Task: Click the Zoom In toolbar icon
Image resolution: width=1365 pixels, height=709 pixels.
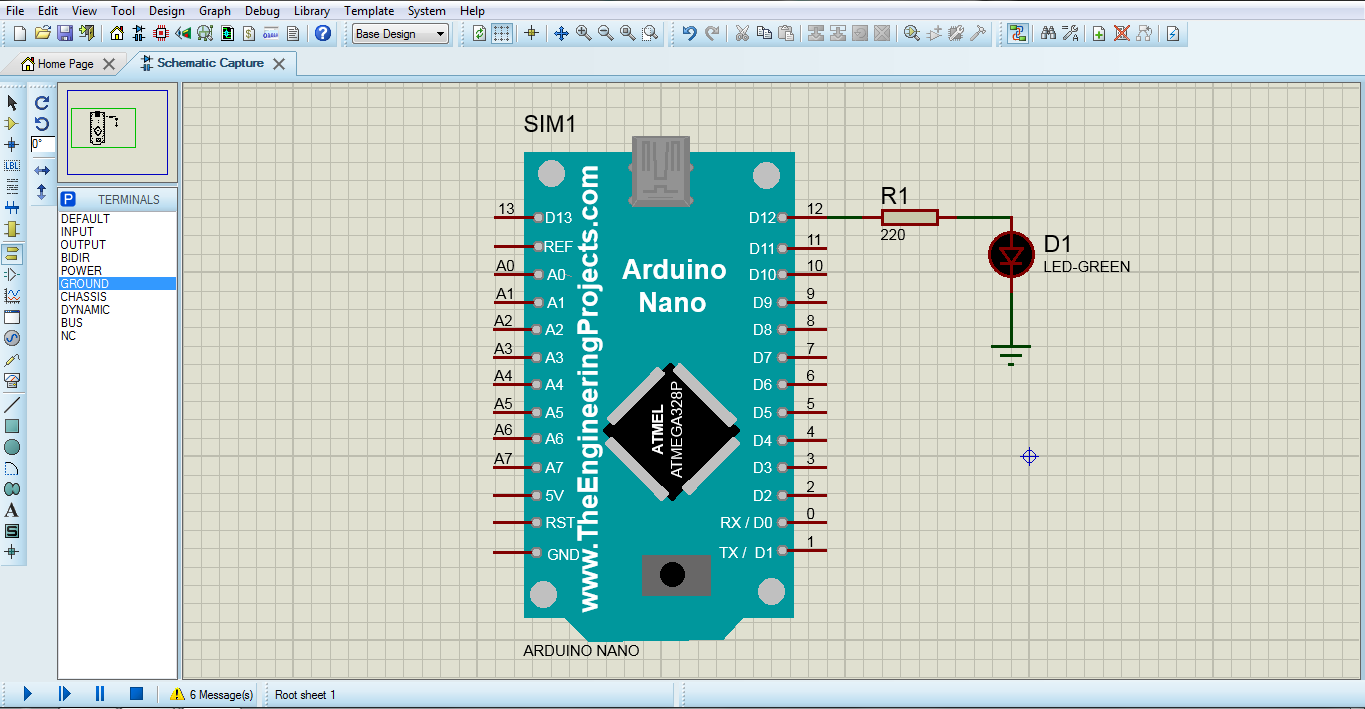Action: pos(583,32)
